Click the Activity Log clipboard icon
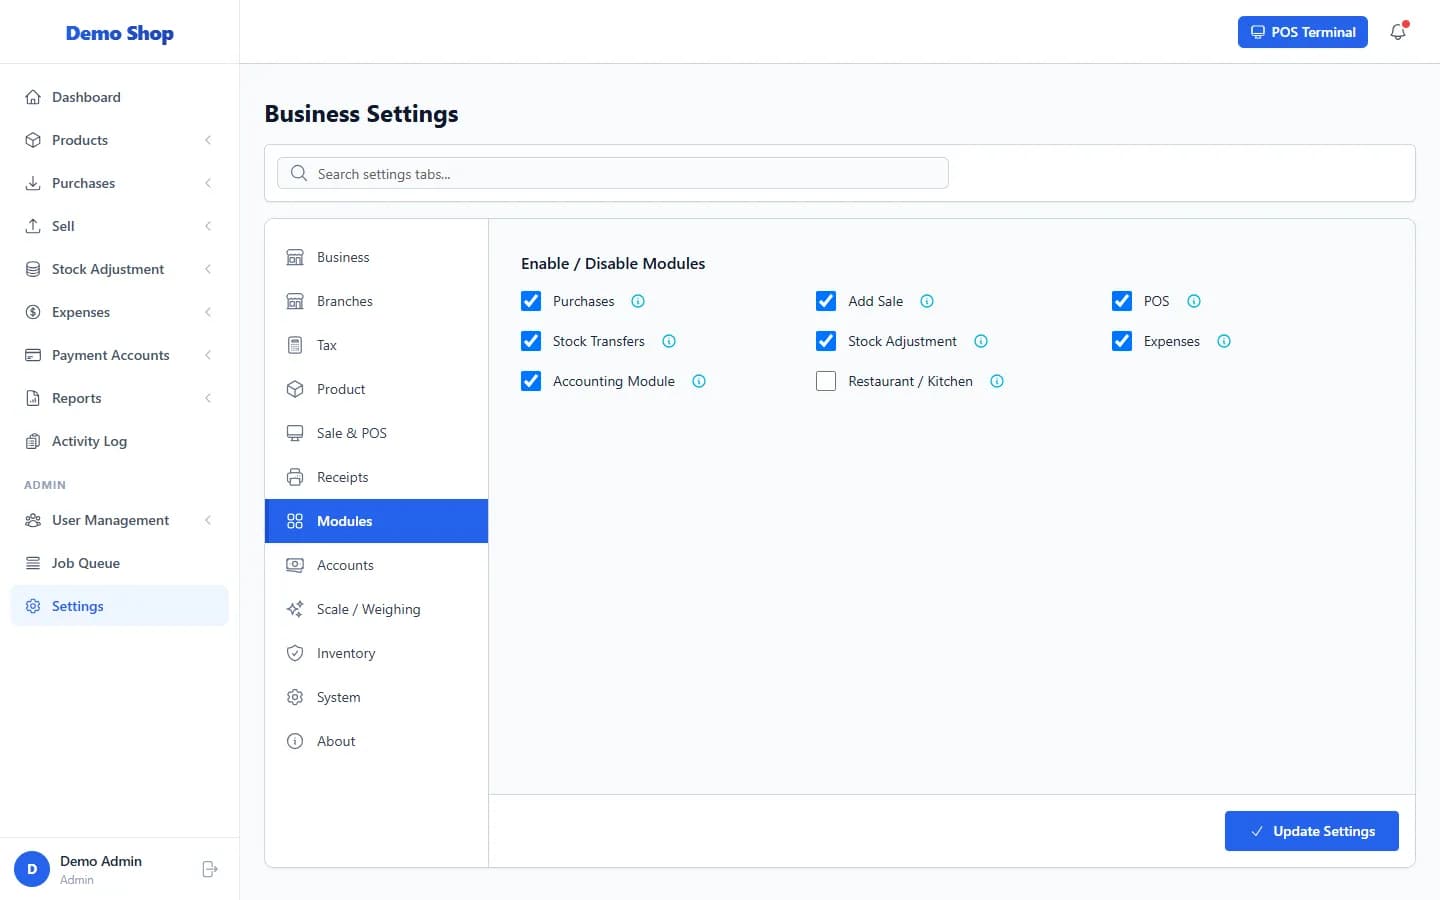1440x900 pixels. [33, 441]
